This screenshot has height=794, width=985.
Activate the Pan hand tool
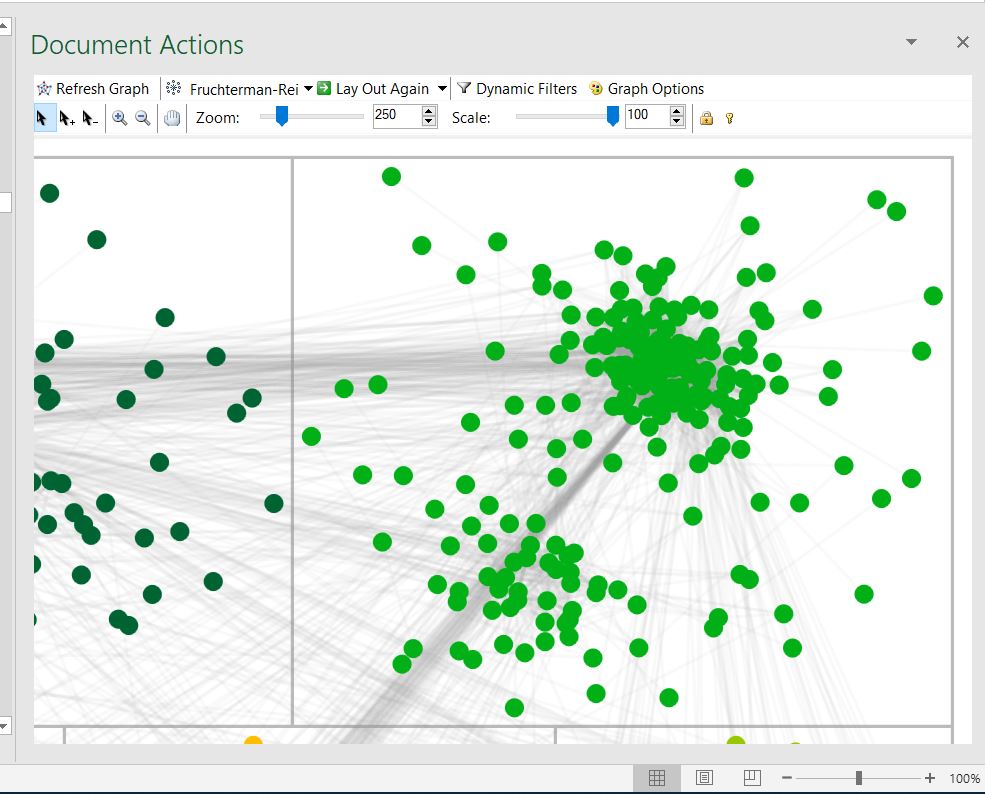point(171,117)
